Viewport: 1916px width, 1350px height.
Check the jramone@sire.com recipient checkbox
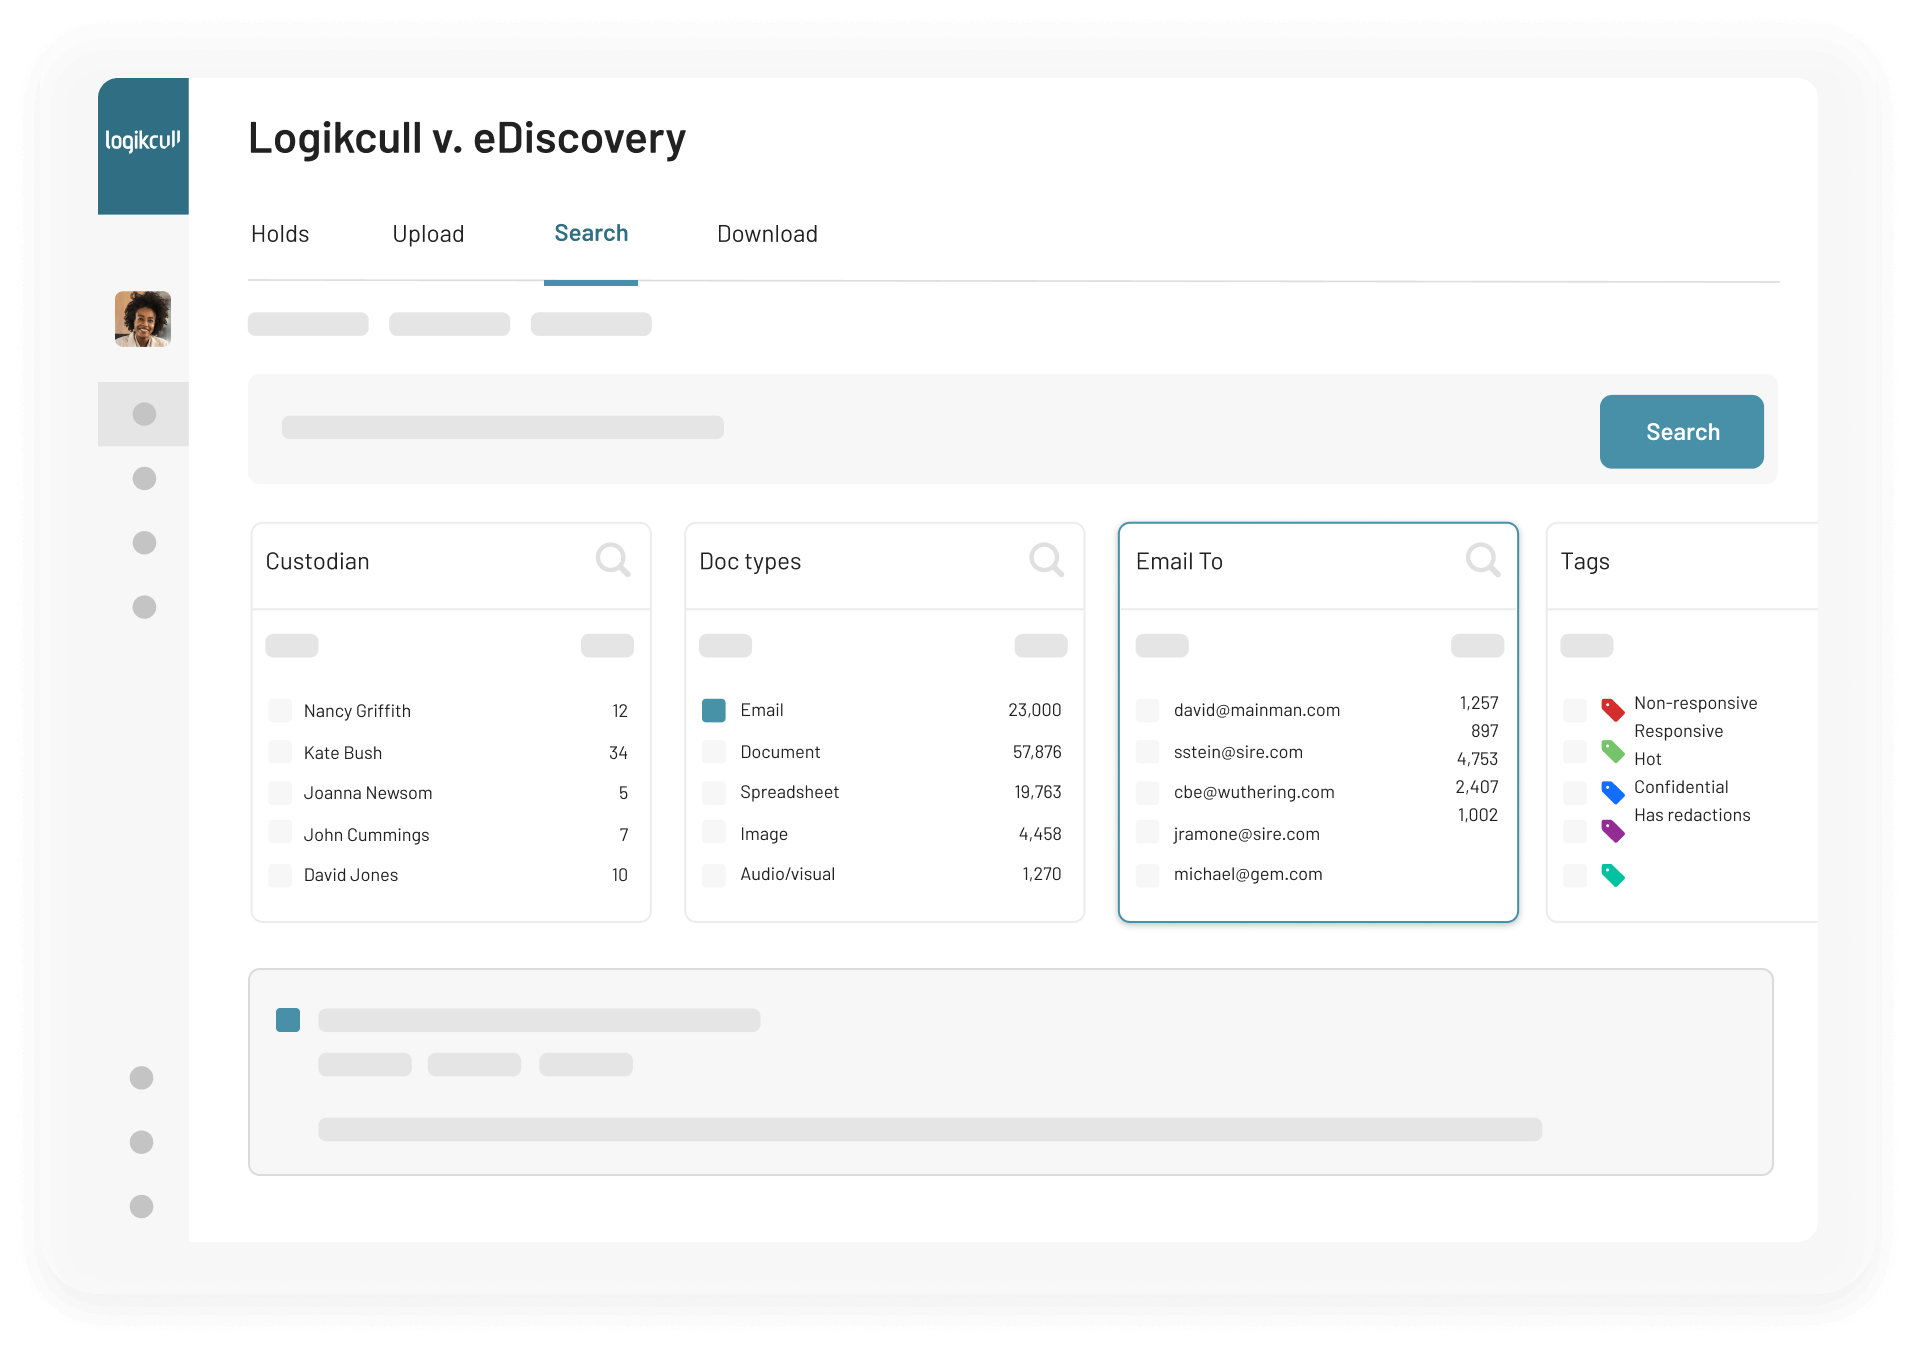pos(1146,833)
